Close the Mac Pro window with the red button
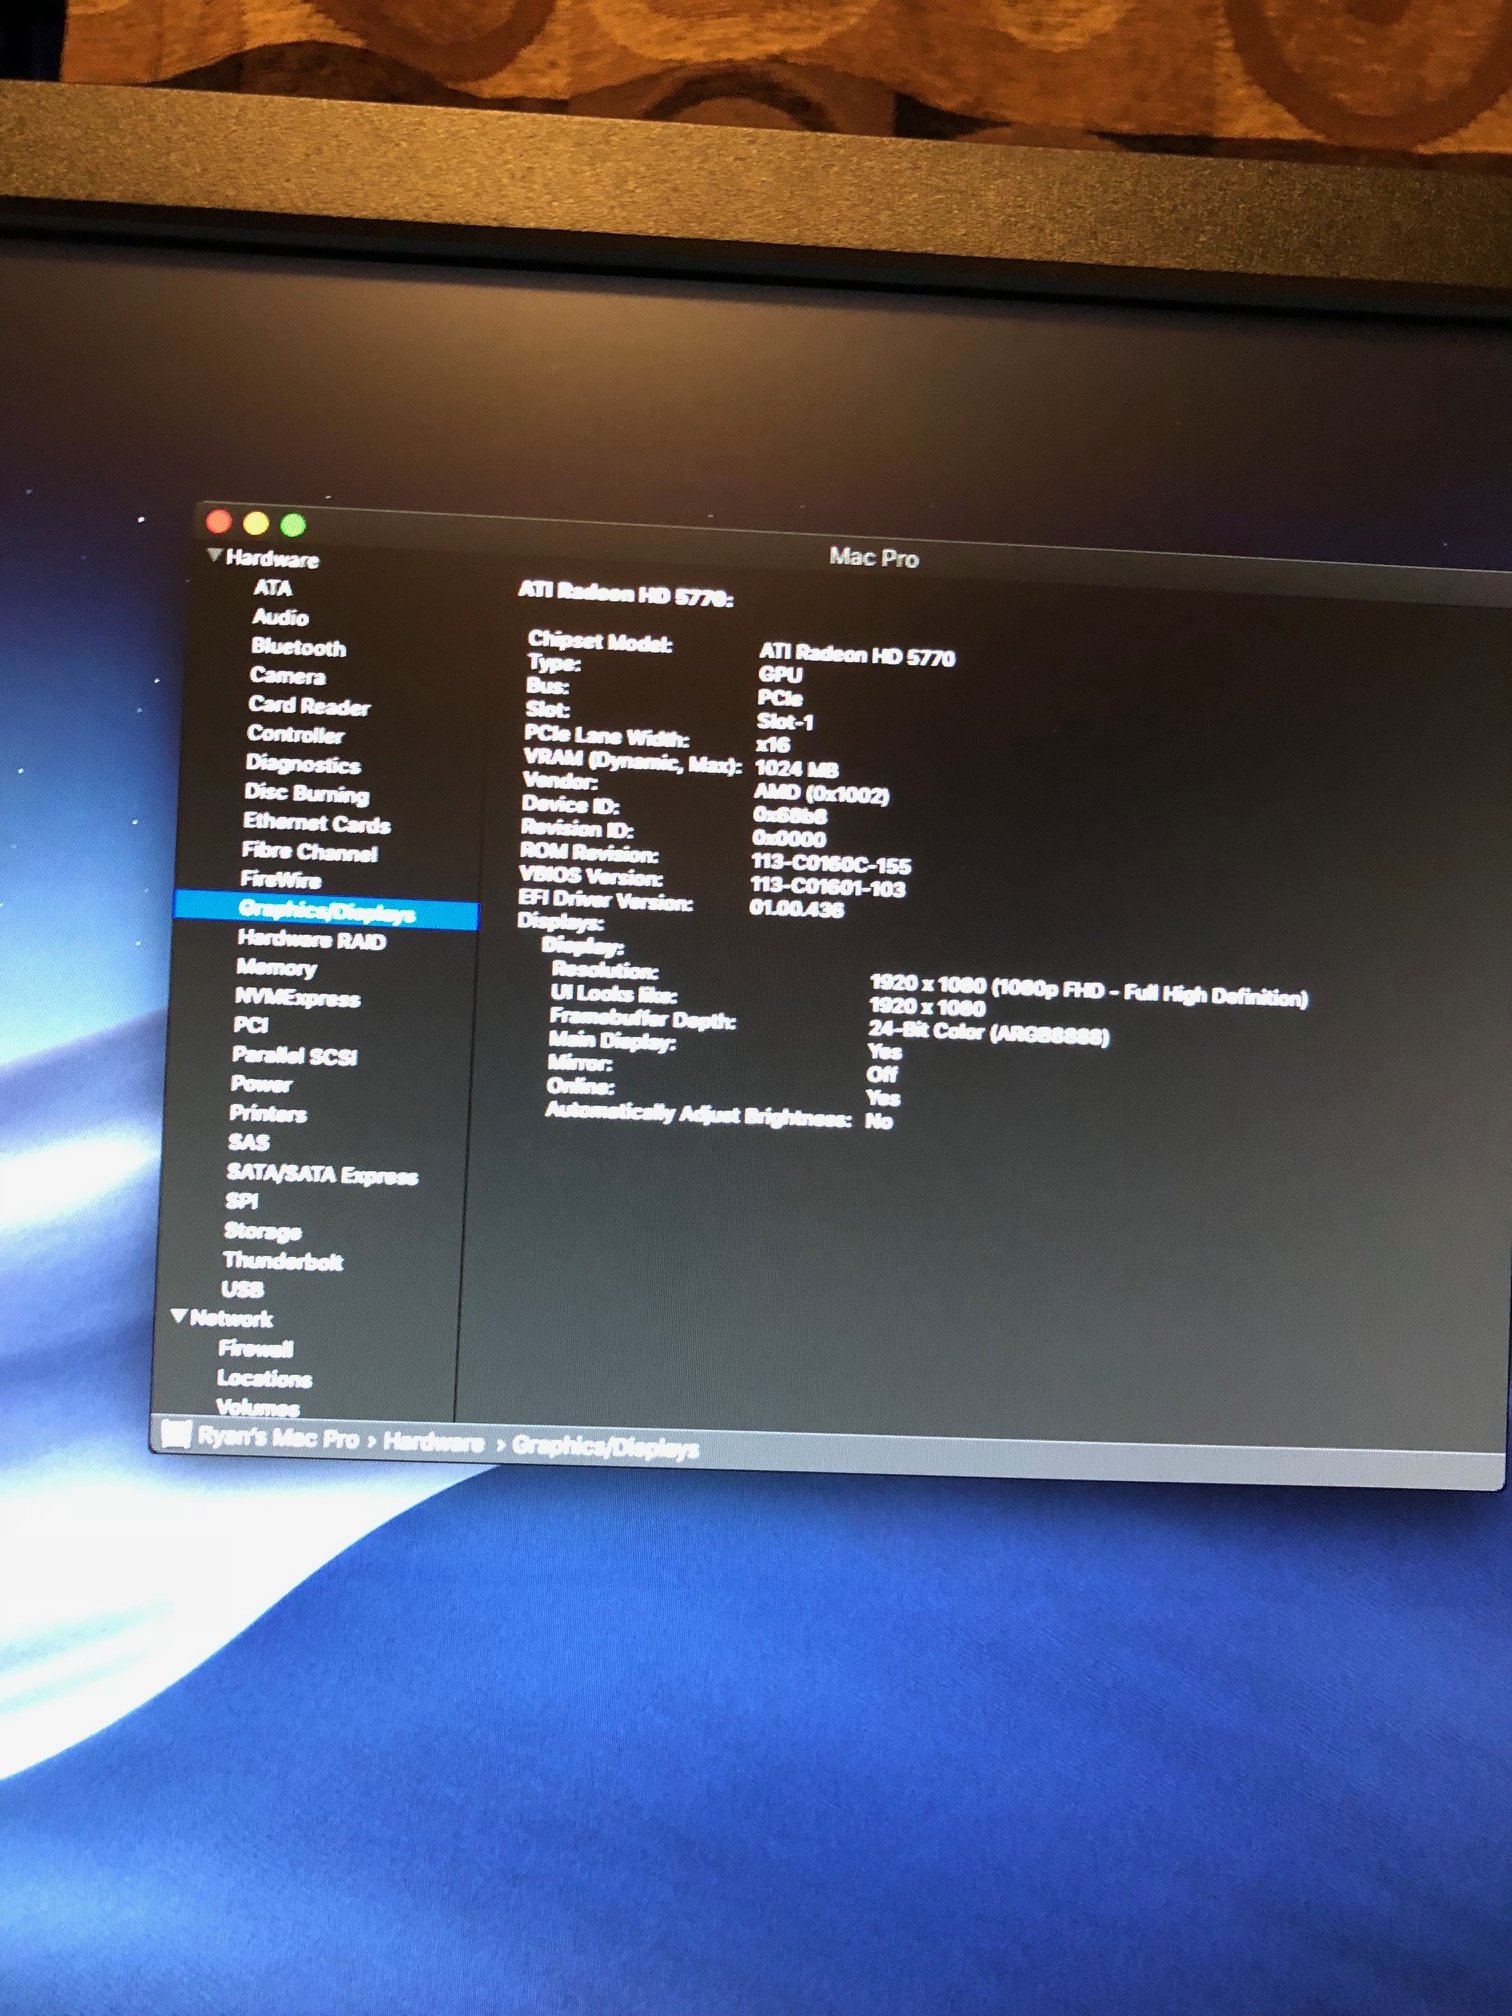Image resolution: width=1512 pixels, height=2016 pixels. 219,521
